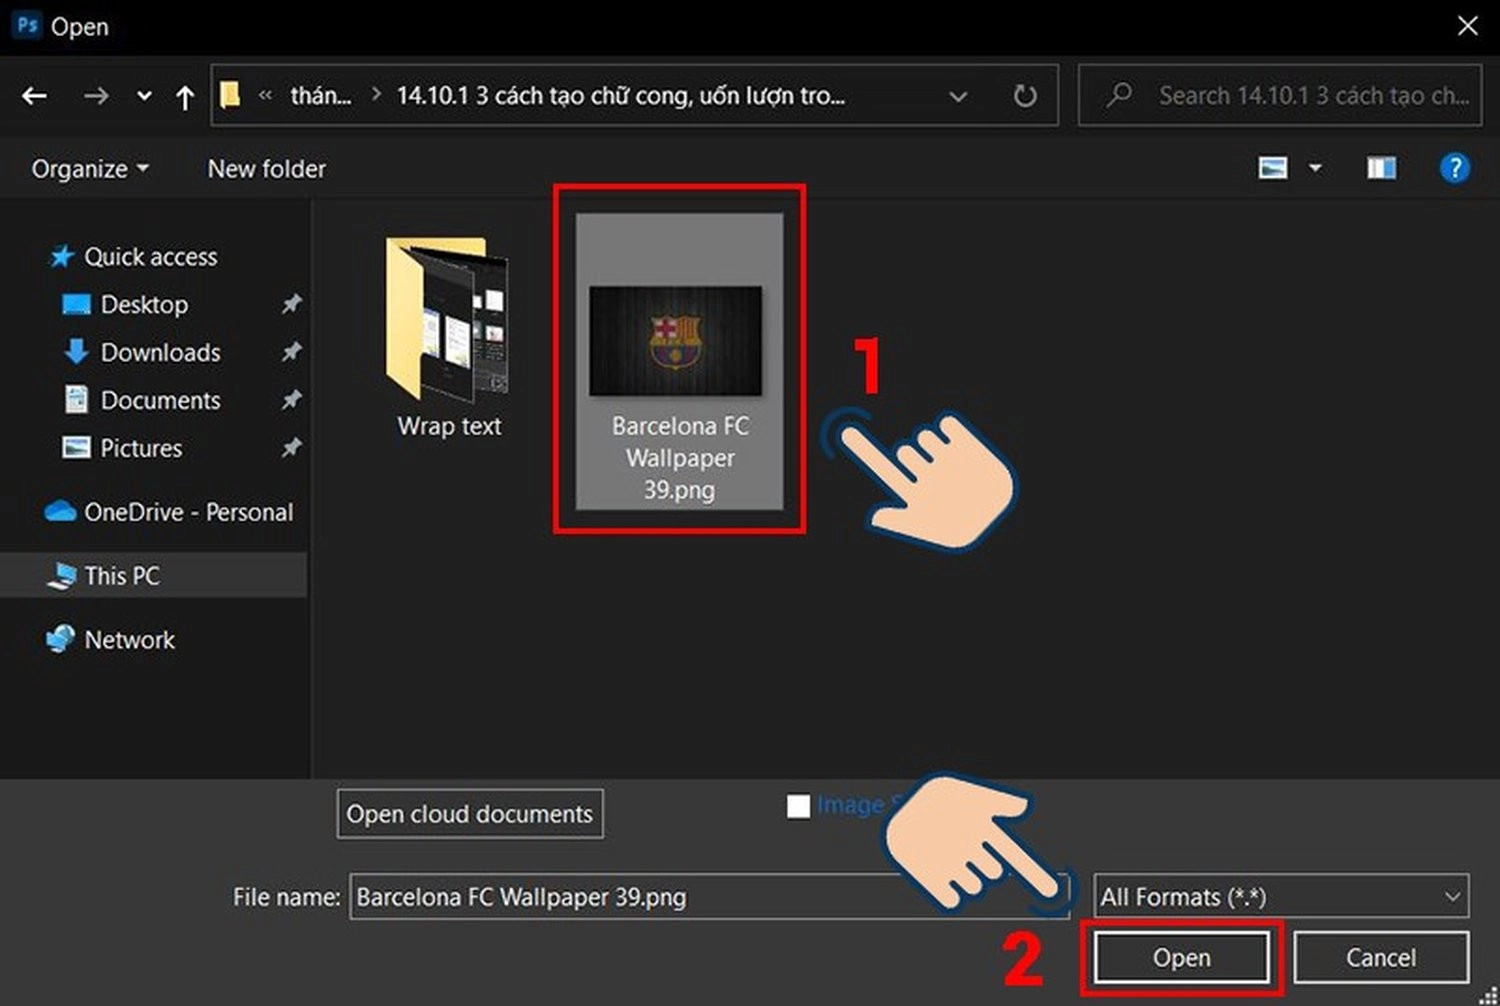Go back with the left arrow

(35, 96)
